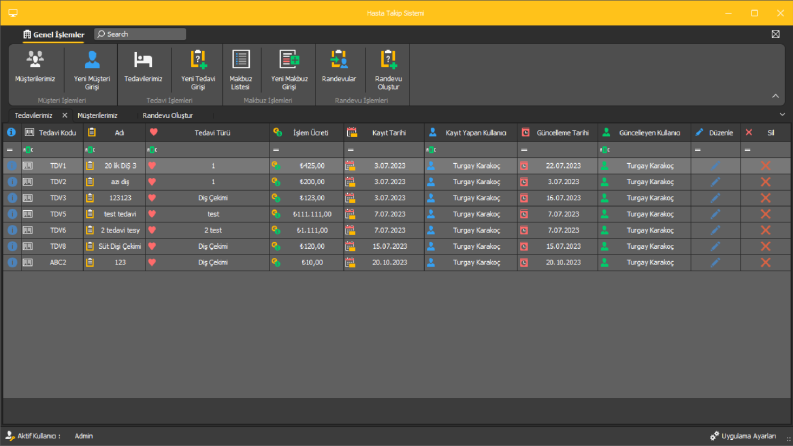Open the Tedavilerimiz ribbon button
The width and height of the screenshot is (793, 446).
[143, 67]
